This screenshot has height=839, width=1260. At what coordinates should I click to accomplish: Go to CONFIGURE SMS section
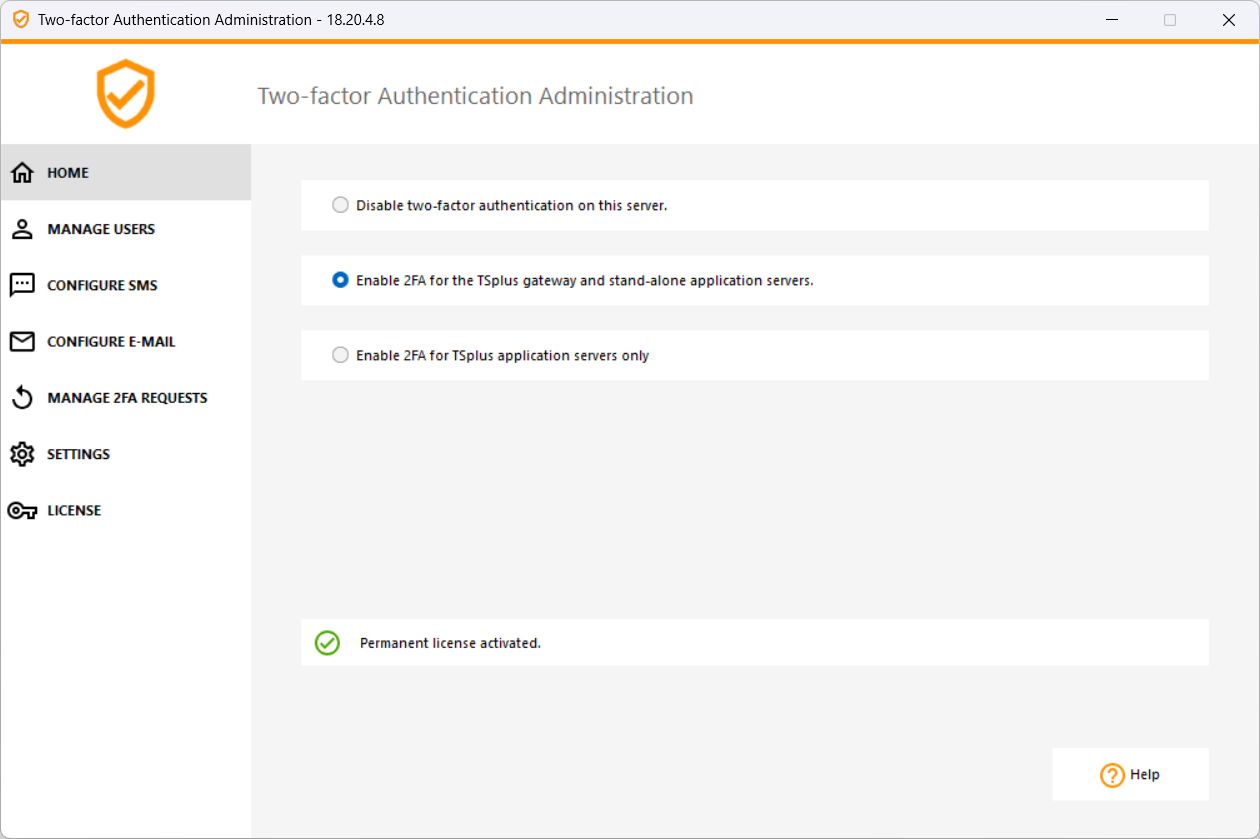point(126,285)
